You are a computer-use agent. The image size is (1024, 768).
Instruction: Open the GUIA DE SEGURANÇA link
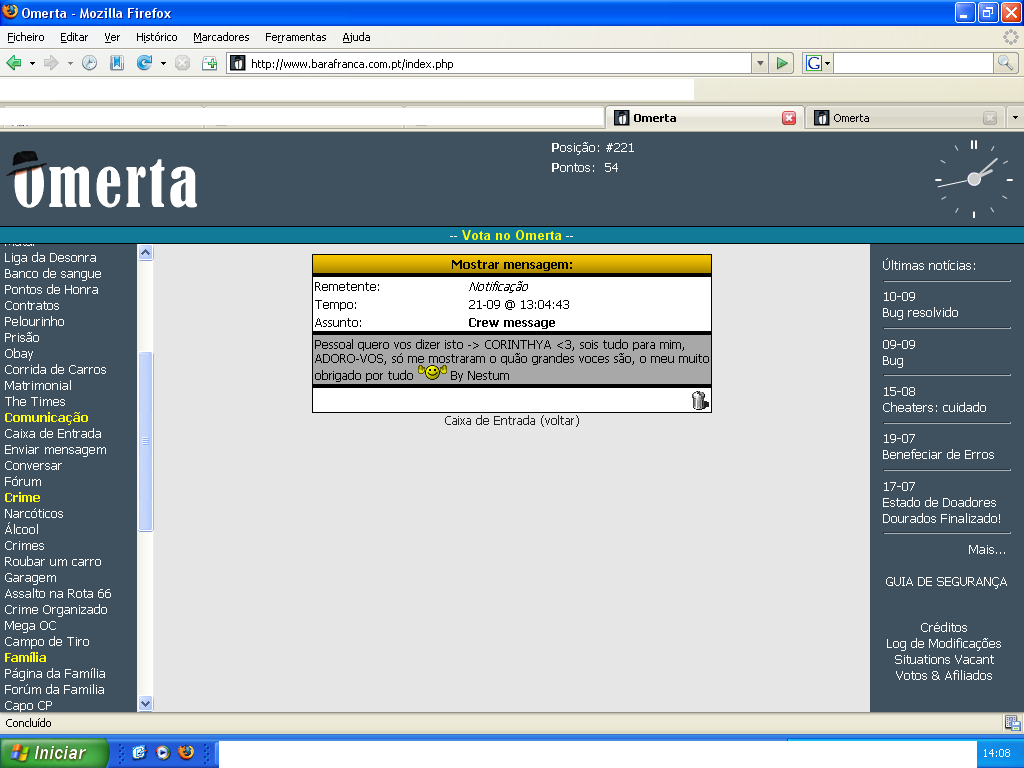[x=945, y=582]
